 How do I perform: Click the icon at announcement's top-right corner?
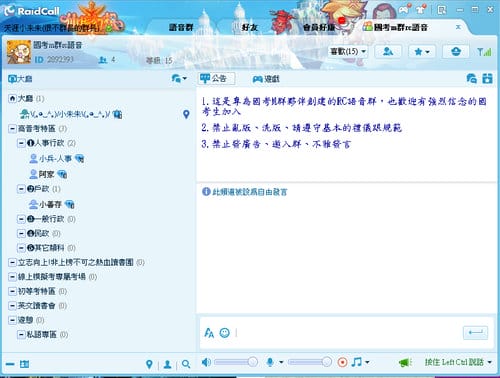coord(487,79)
